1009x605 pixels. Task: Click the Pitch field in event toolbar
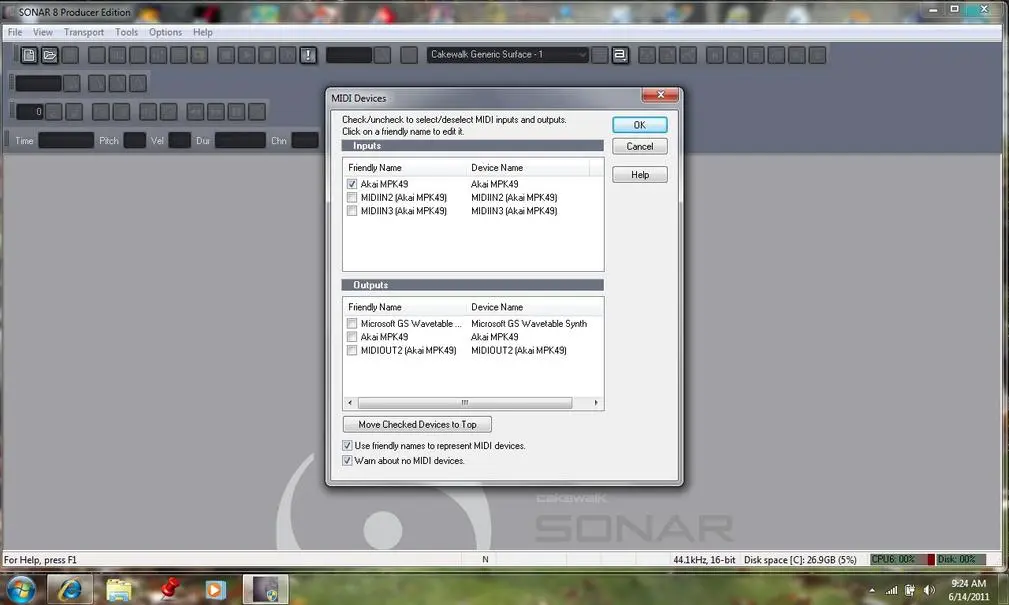pyautogui.click(x=134, y=140)
